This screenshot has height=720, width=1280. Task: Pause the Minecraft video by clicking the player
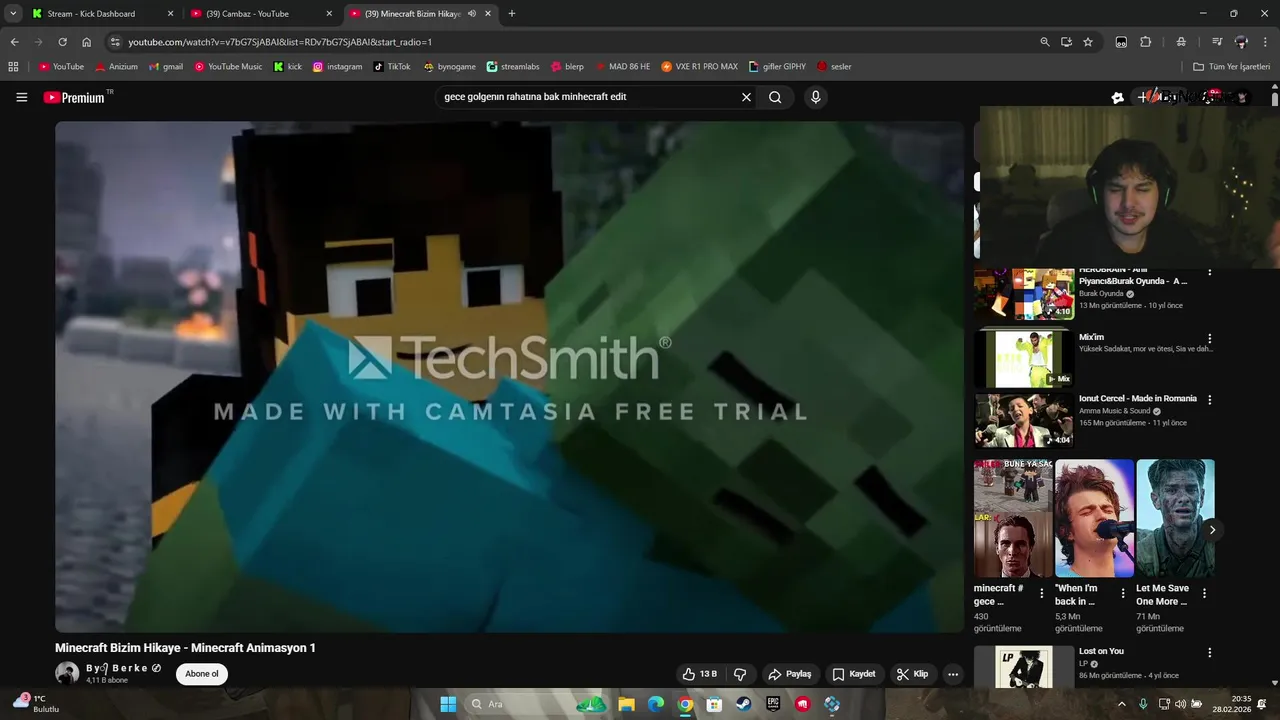(x=509, y=377)
